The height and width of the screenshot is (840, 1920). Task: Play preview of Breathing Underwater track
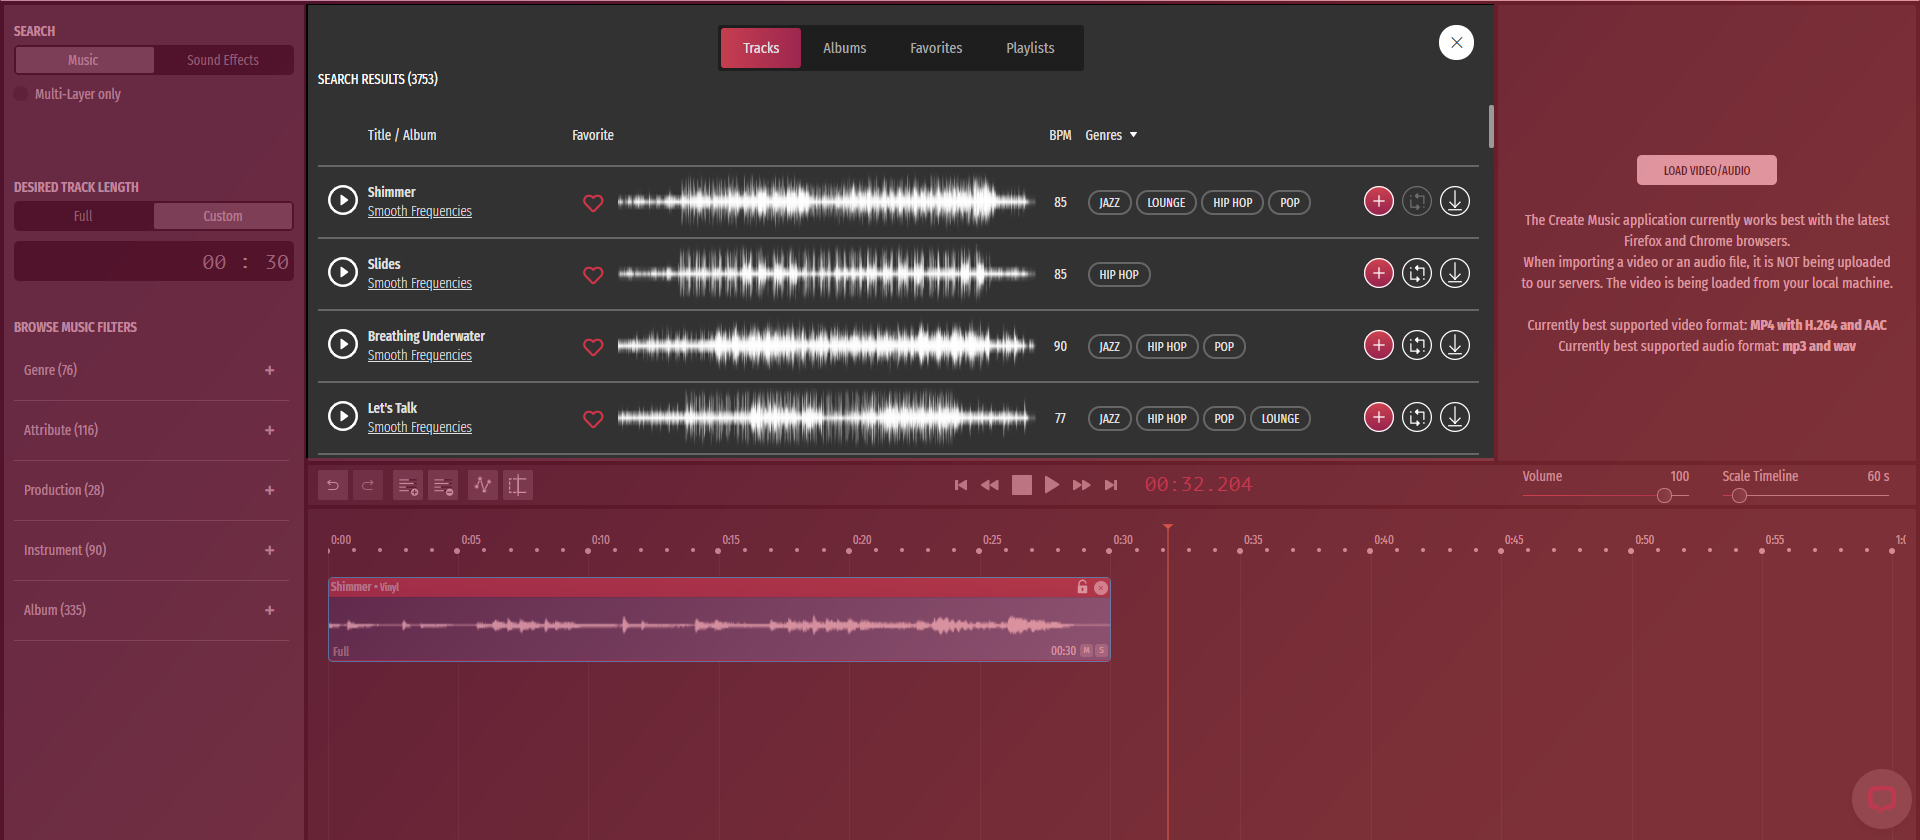click(x=343, y=345)
